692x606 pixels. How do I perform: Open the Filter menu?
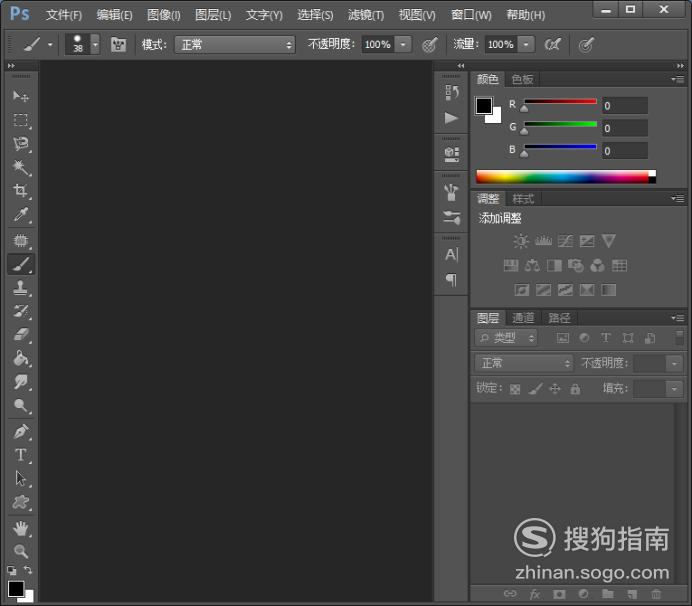point(366,15)
